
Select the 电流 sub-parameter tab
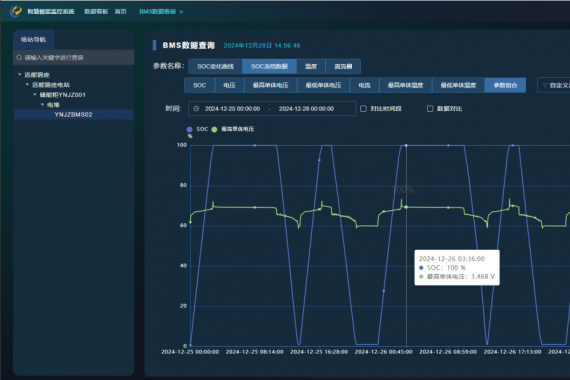click(x=364, y=85)
